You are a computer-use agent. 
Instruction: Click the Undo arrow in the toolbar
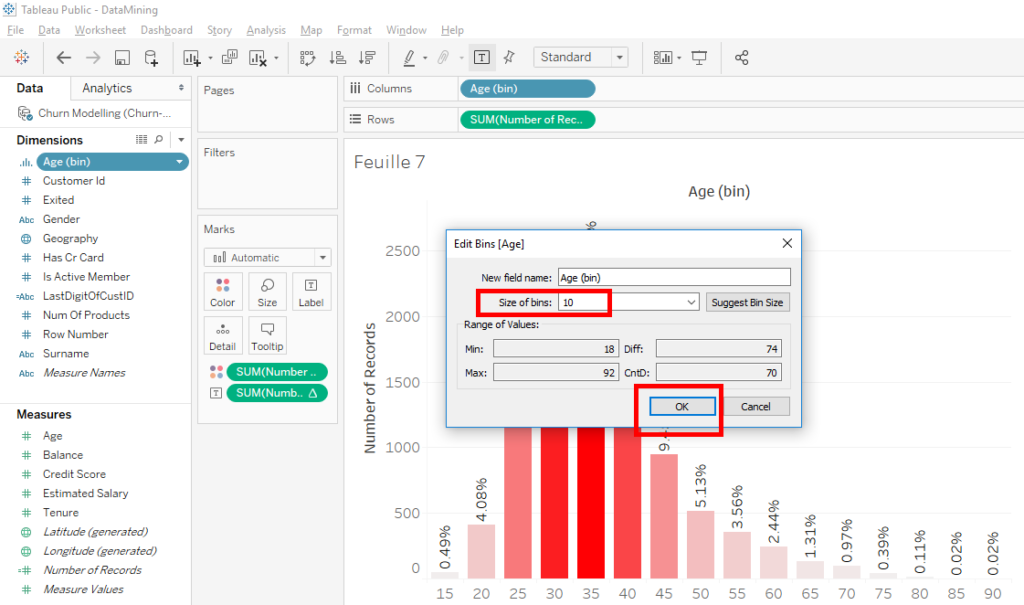pos(63,57)
